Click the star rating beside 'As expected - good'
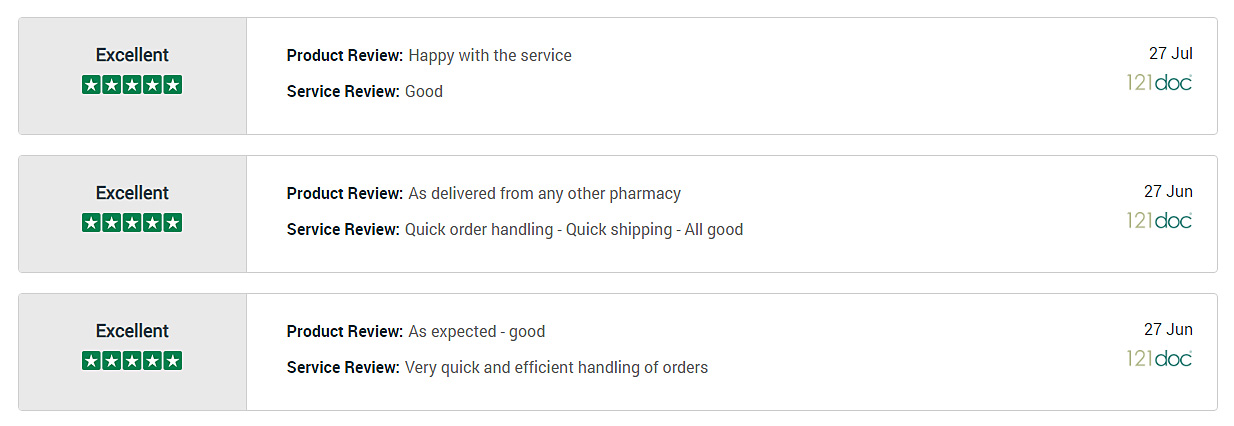 click(132, 361)
